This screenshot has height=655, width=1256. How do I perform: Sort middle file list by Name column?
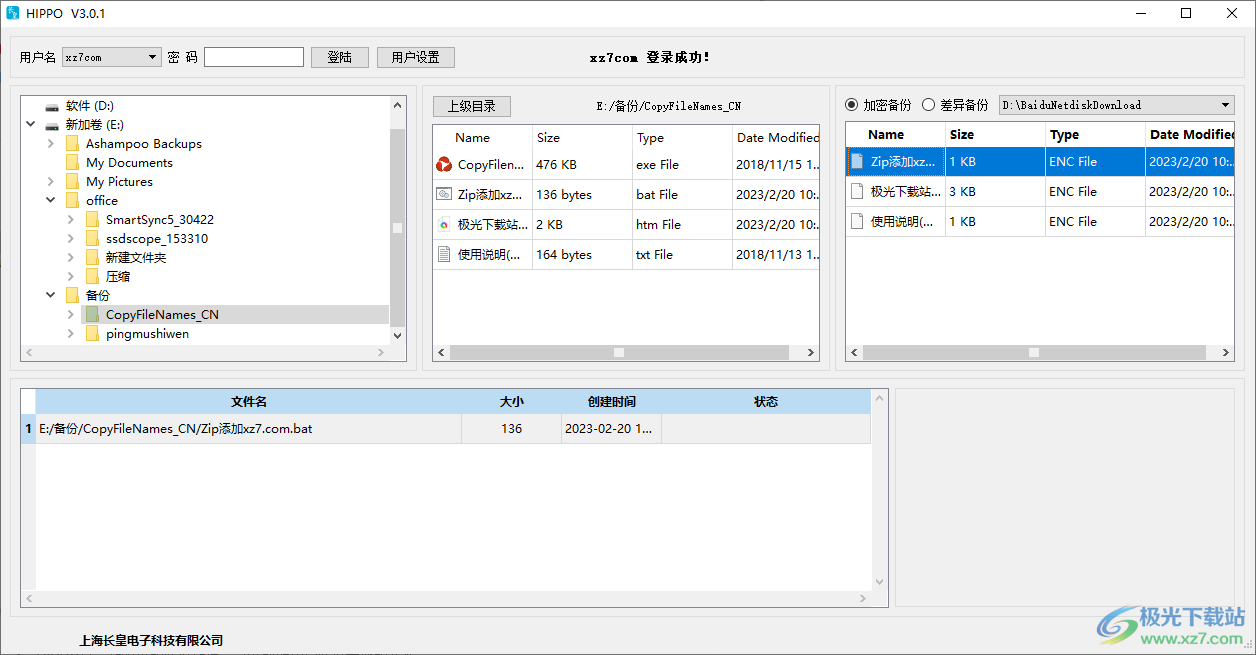pos(483,138)
